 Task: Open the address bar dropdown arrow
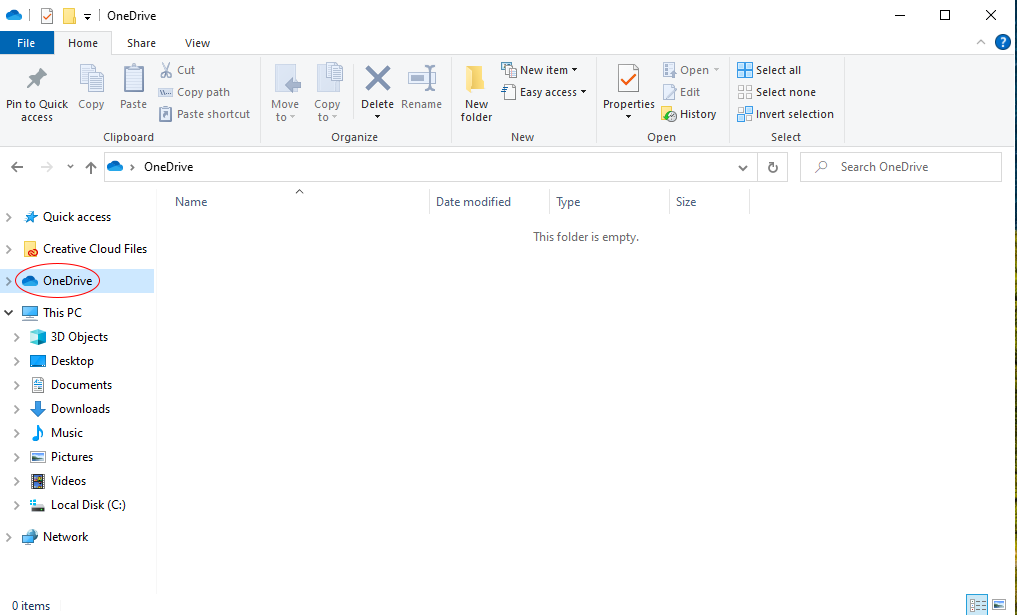(743, 167)
